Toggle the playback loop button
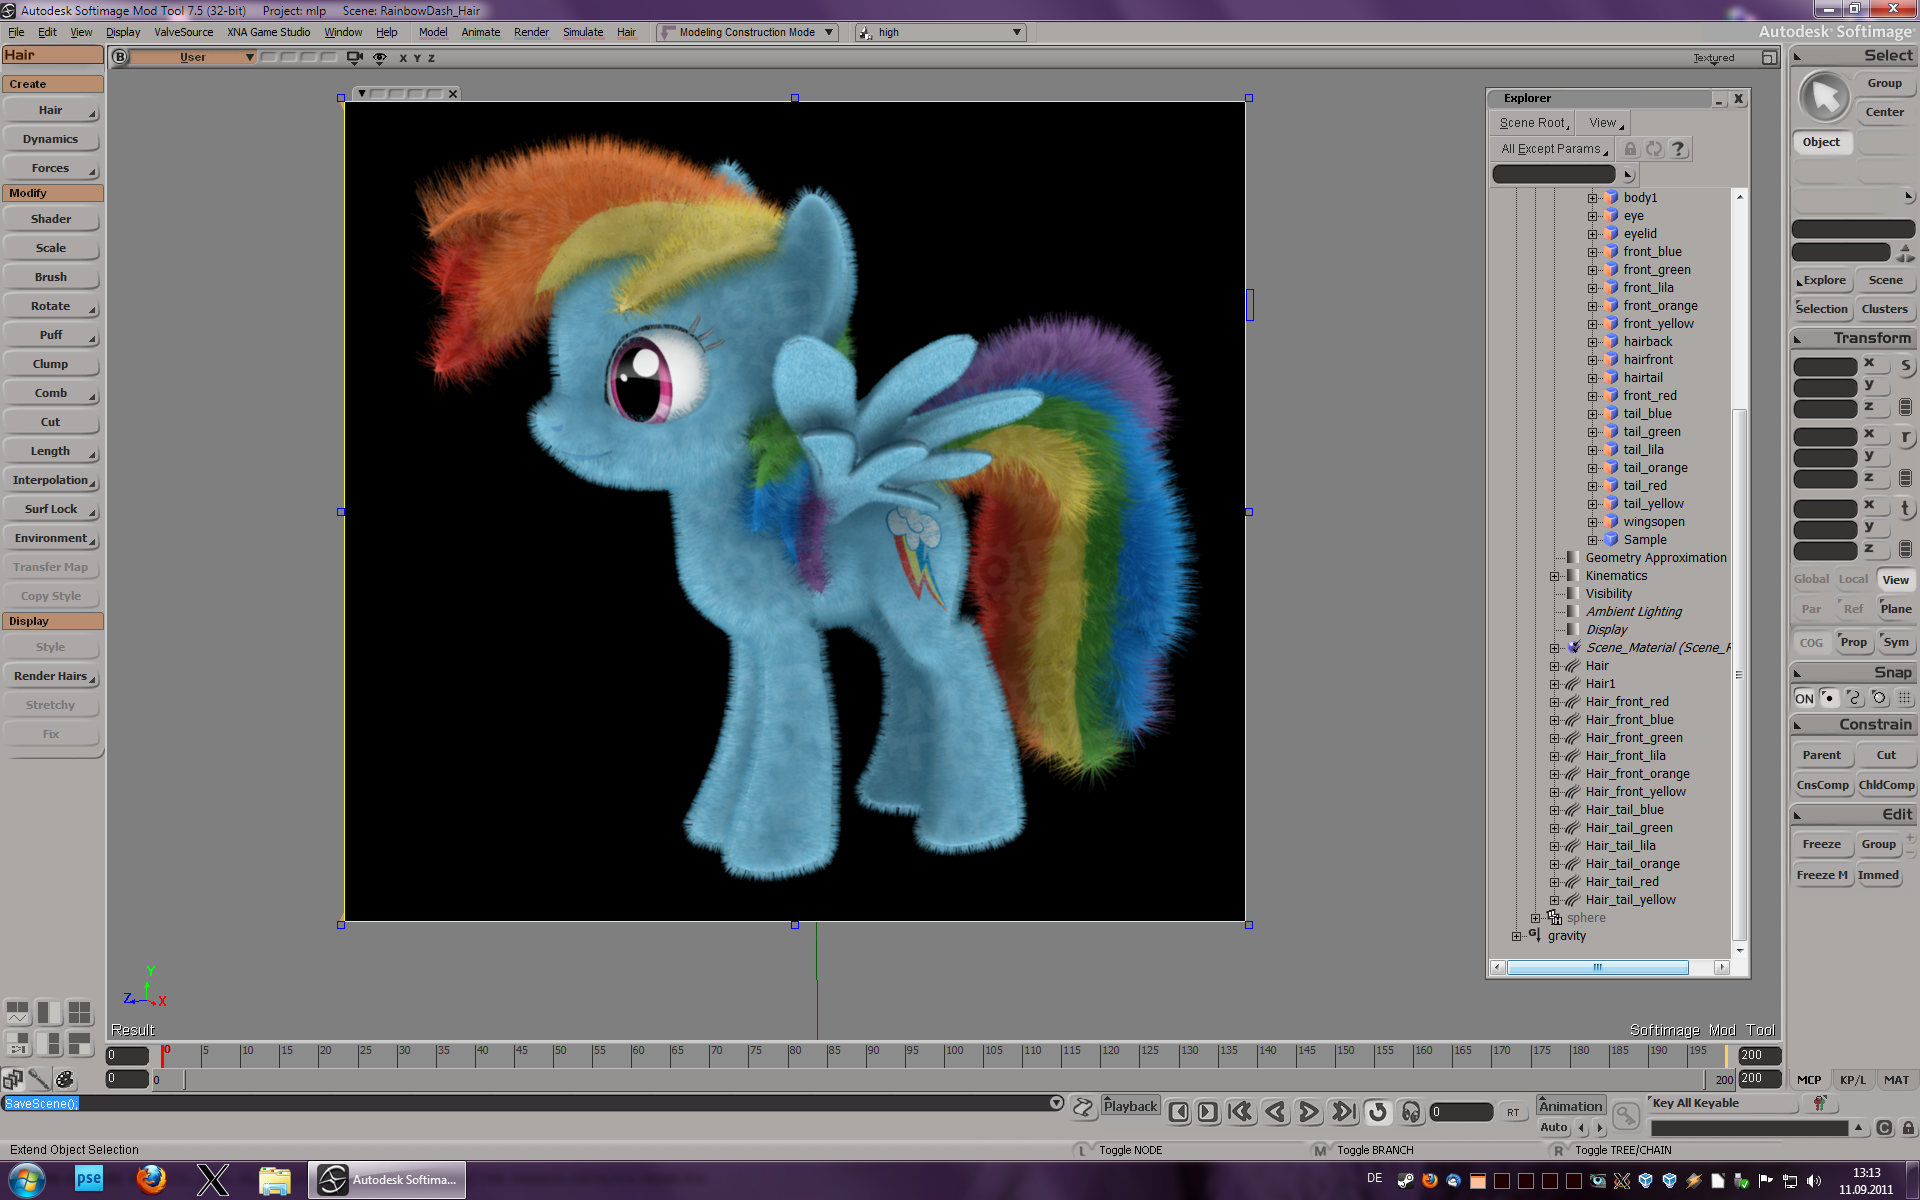Viewport: 1920px width, 1200px height. point(1377,1111)
